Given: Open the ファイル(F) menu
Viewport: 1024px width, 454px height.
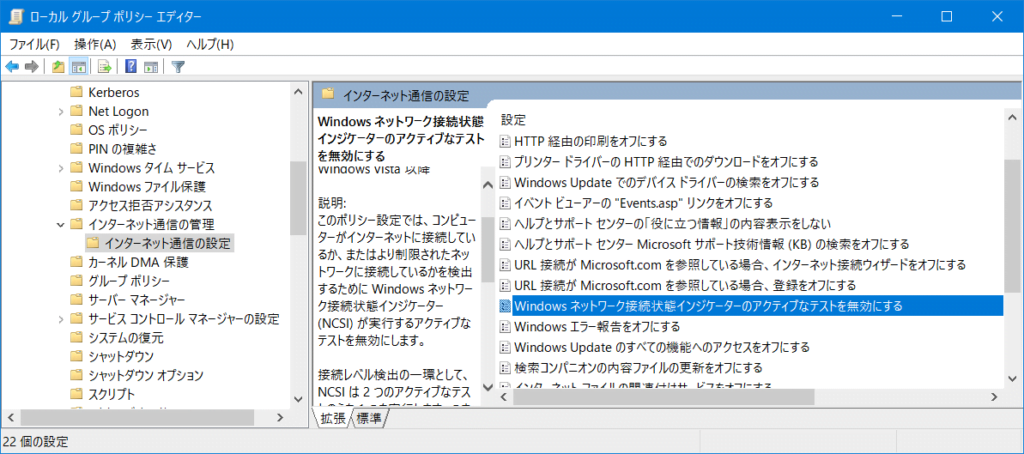Looking at the screenshot, I should (34, 44).
